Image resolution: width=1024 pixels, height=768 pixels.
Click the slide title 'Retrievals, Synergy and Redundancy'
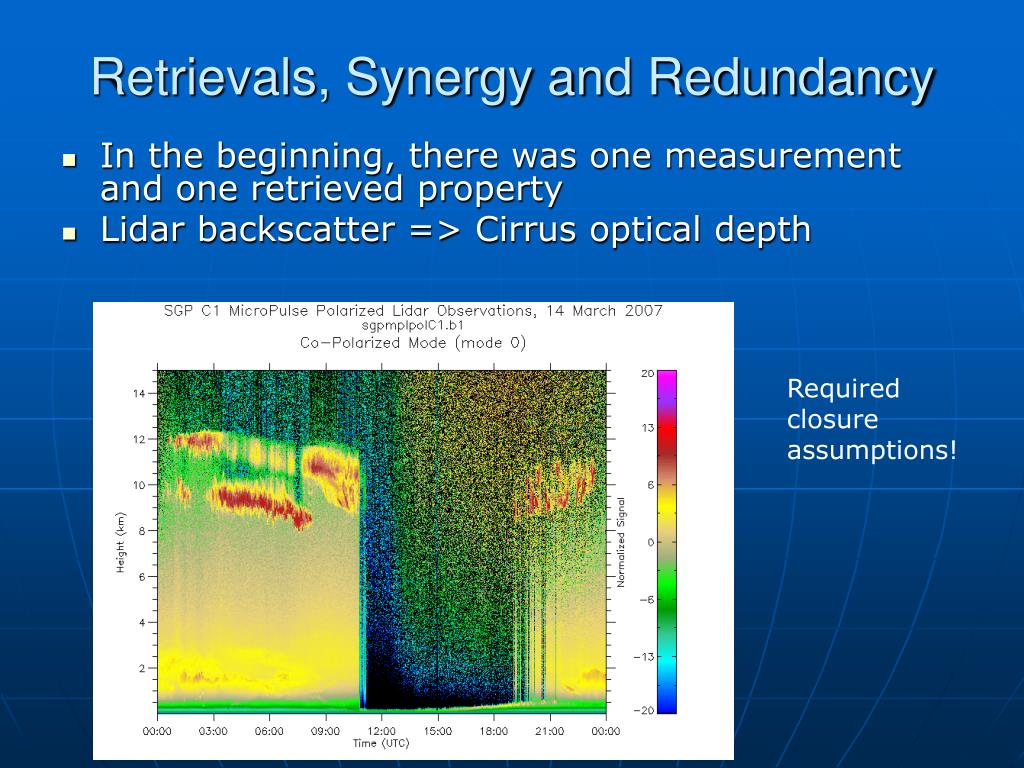[513, 80]
